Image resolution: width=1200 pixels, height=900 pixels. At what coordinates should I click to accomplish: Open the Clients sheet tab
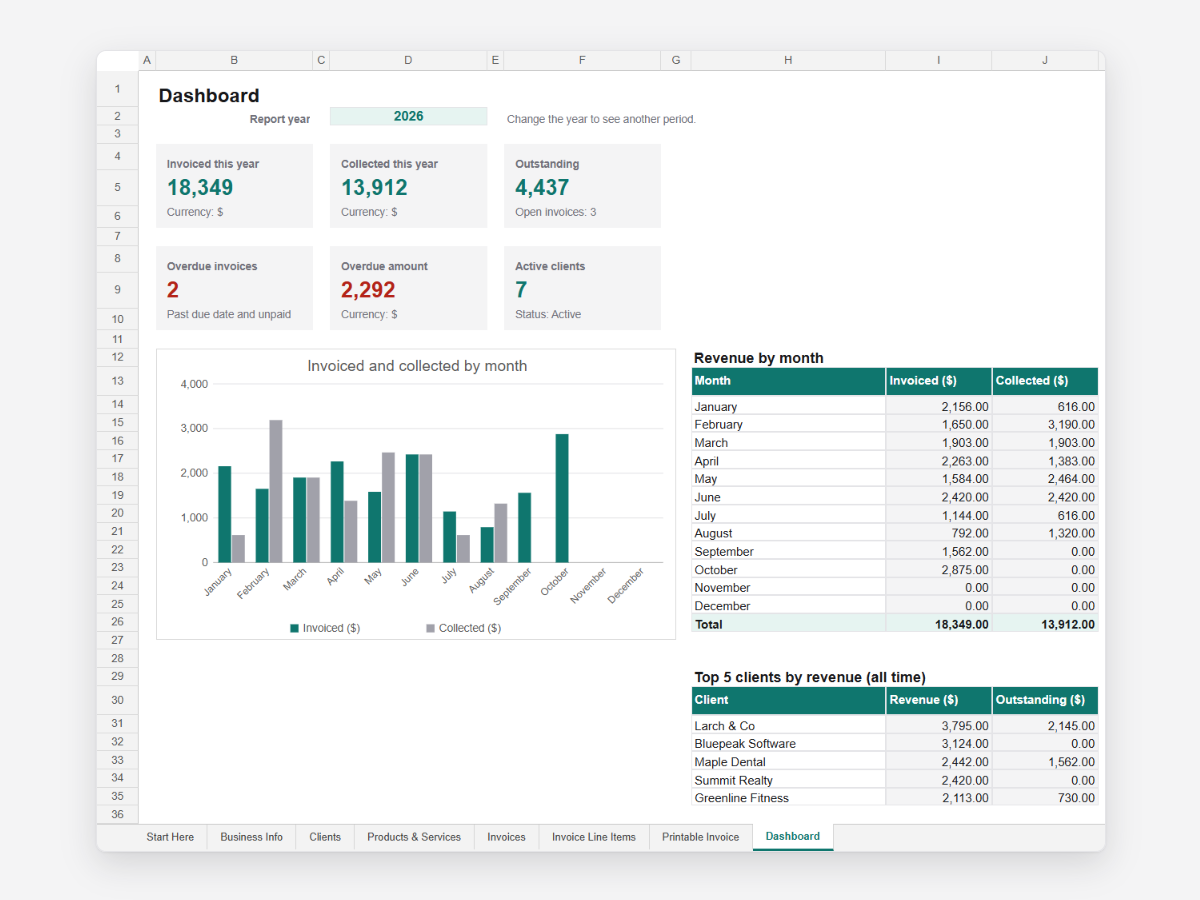tap(325, 837)
